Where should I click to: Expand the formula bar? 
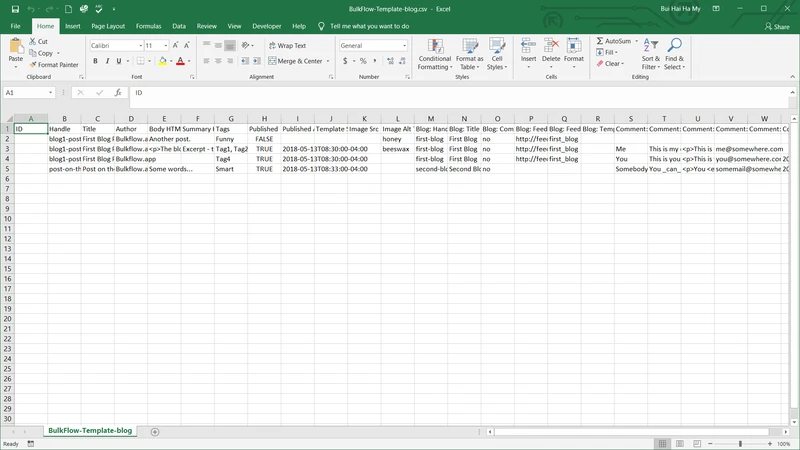click(792, 92)
